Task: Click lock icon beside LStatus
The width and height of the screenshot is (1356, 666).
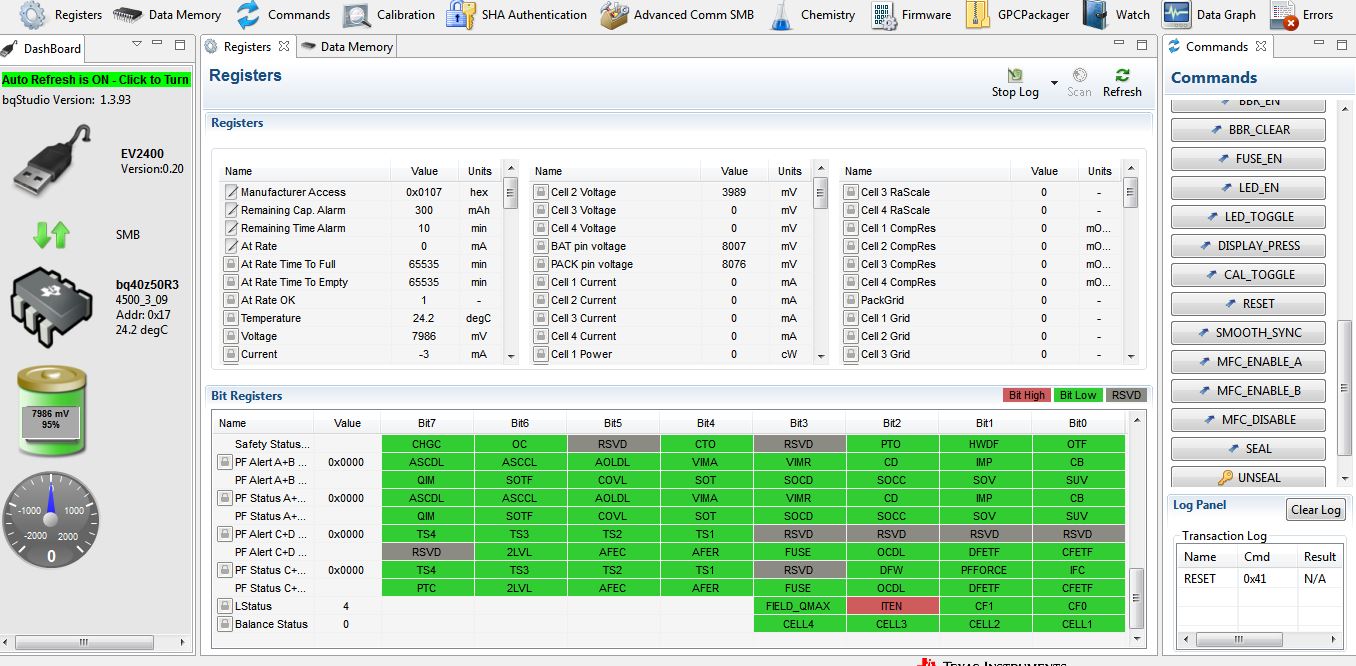Action: click(225, 606)
